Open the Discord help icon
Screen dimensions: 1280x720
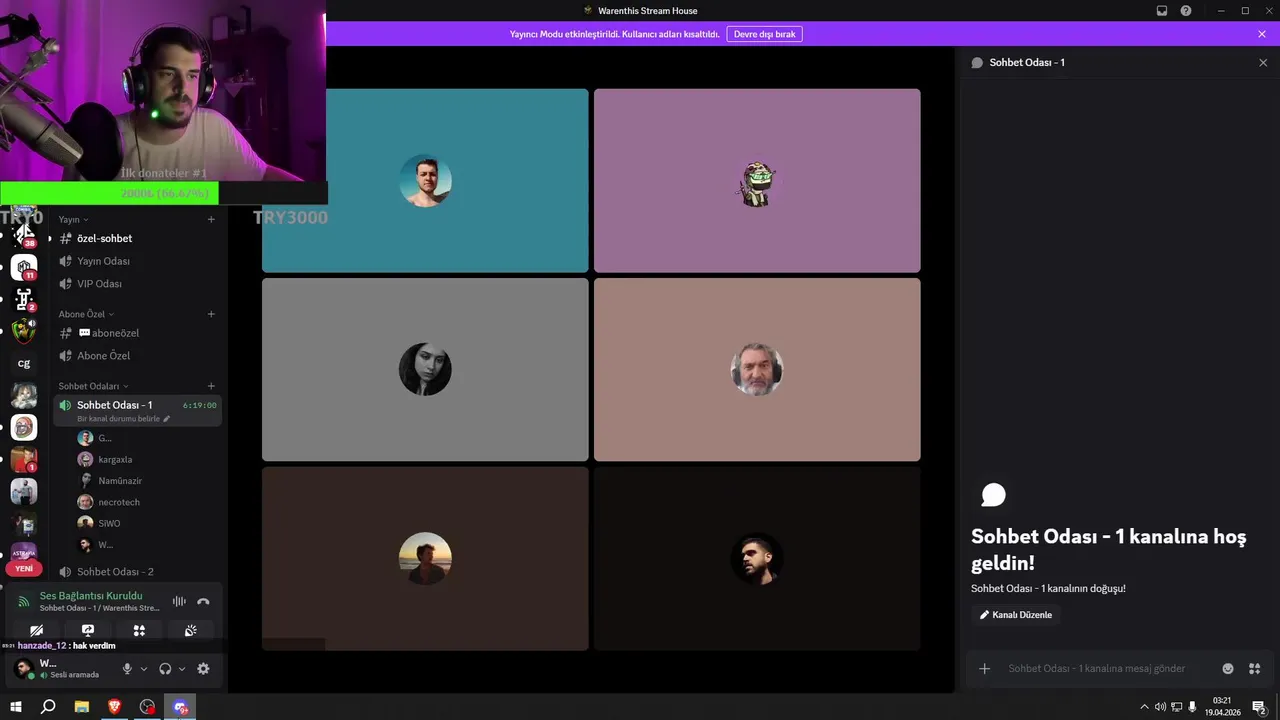coord(1186,11)
